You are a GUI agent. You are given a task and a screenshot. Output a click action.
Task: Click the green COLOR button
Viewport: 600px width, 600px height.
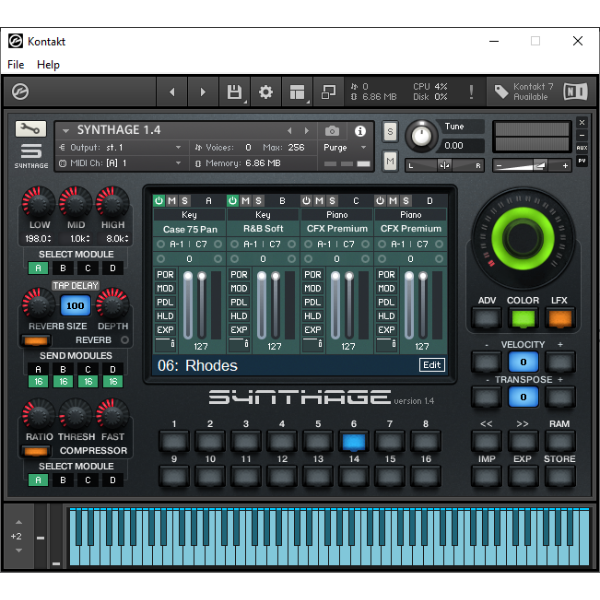[523, 318]
